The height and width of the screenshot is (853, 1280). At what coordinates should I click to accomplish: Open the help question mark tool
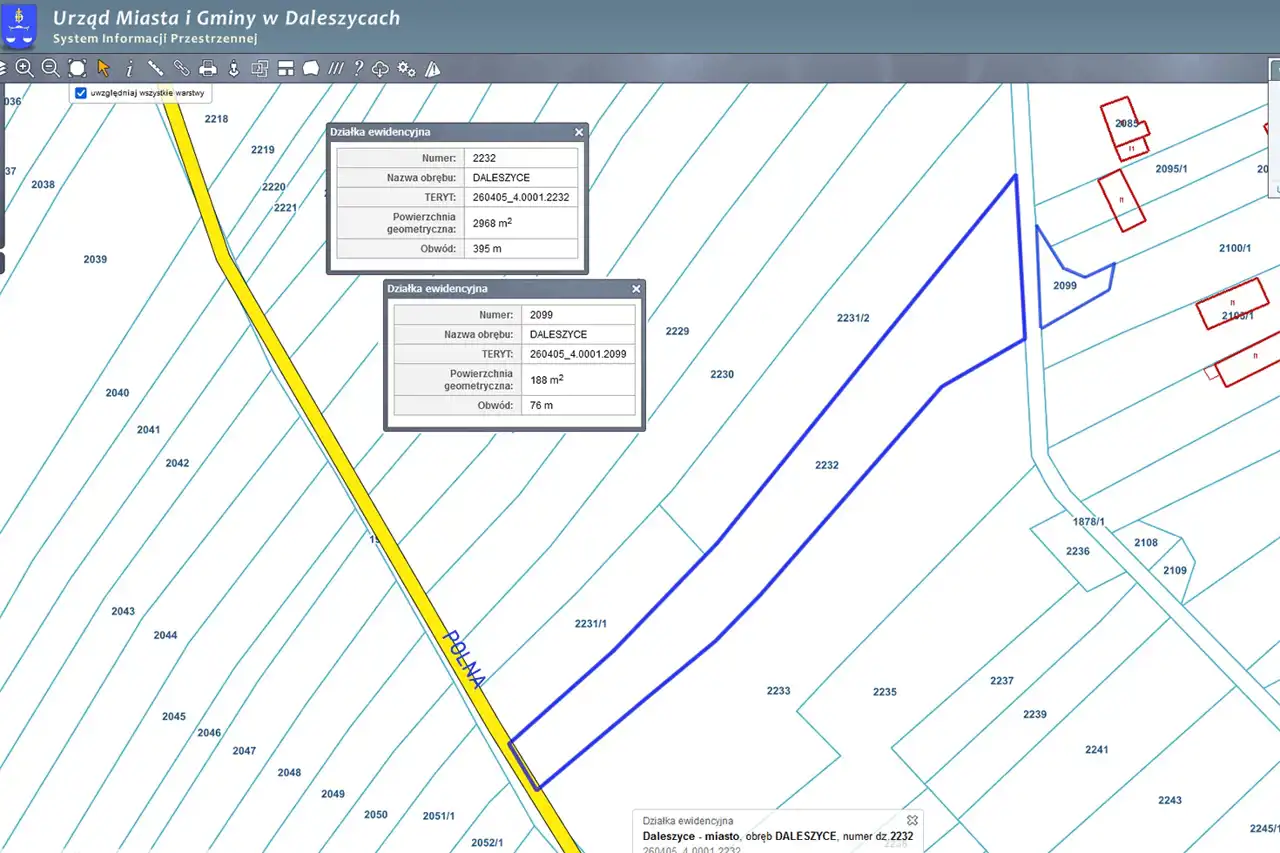pos(358,68)
